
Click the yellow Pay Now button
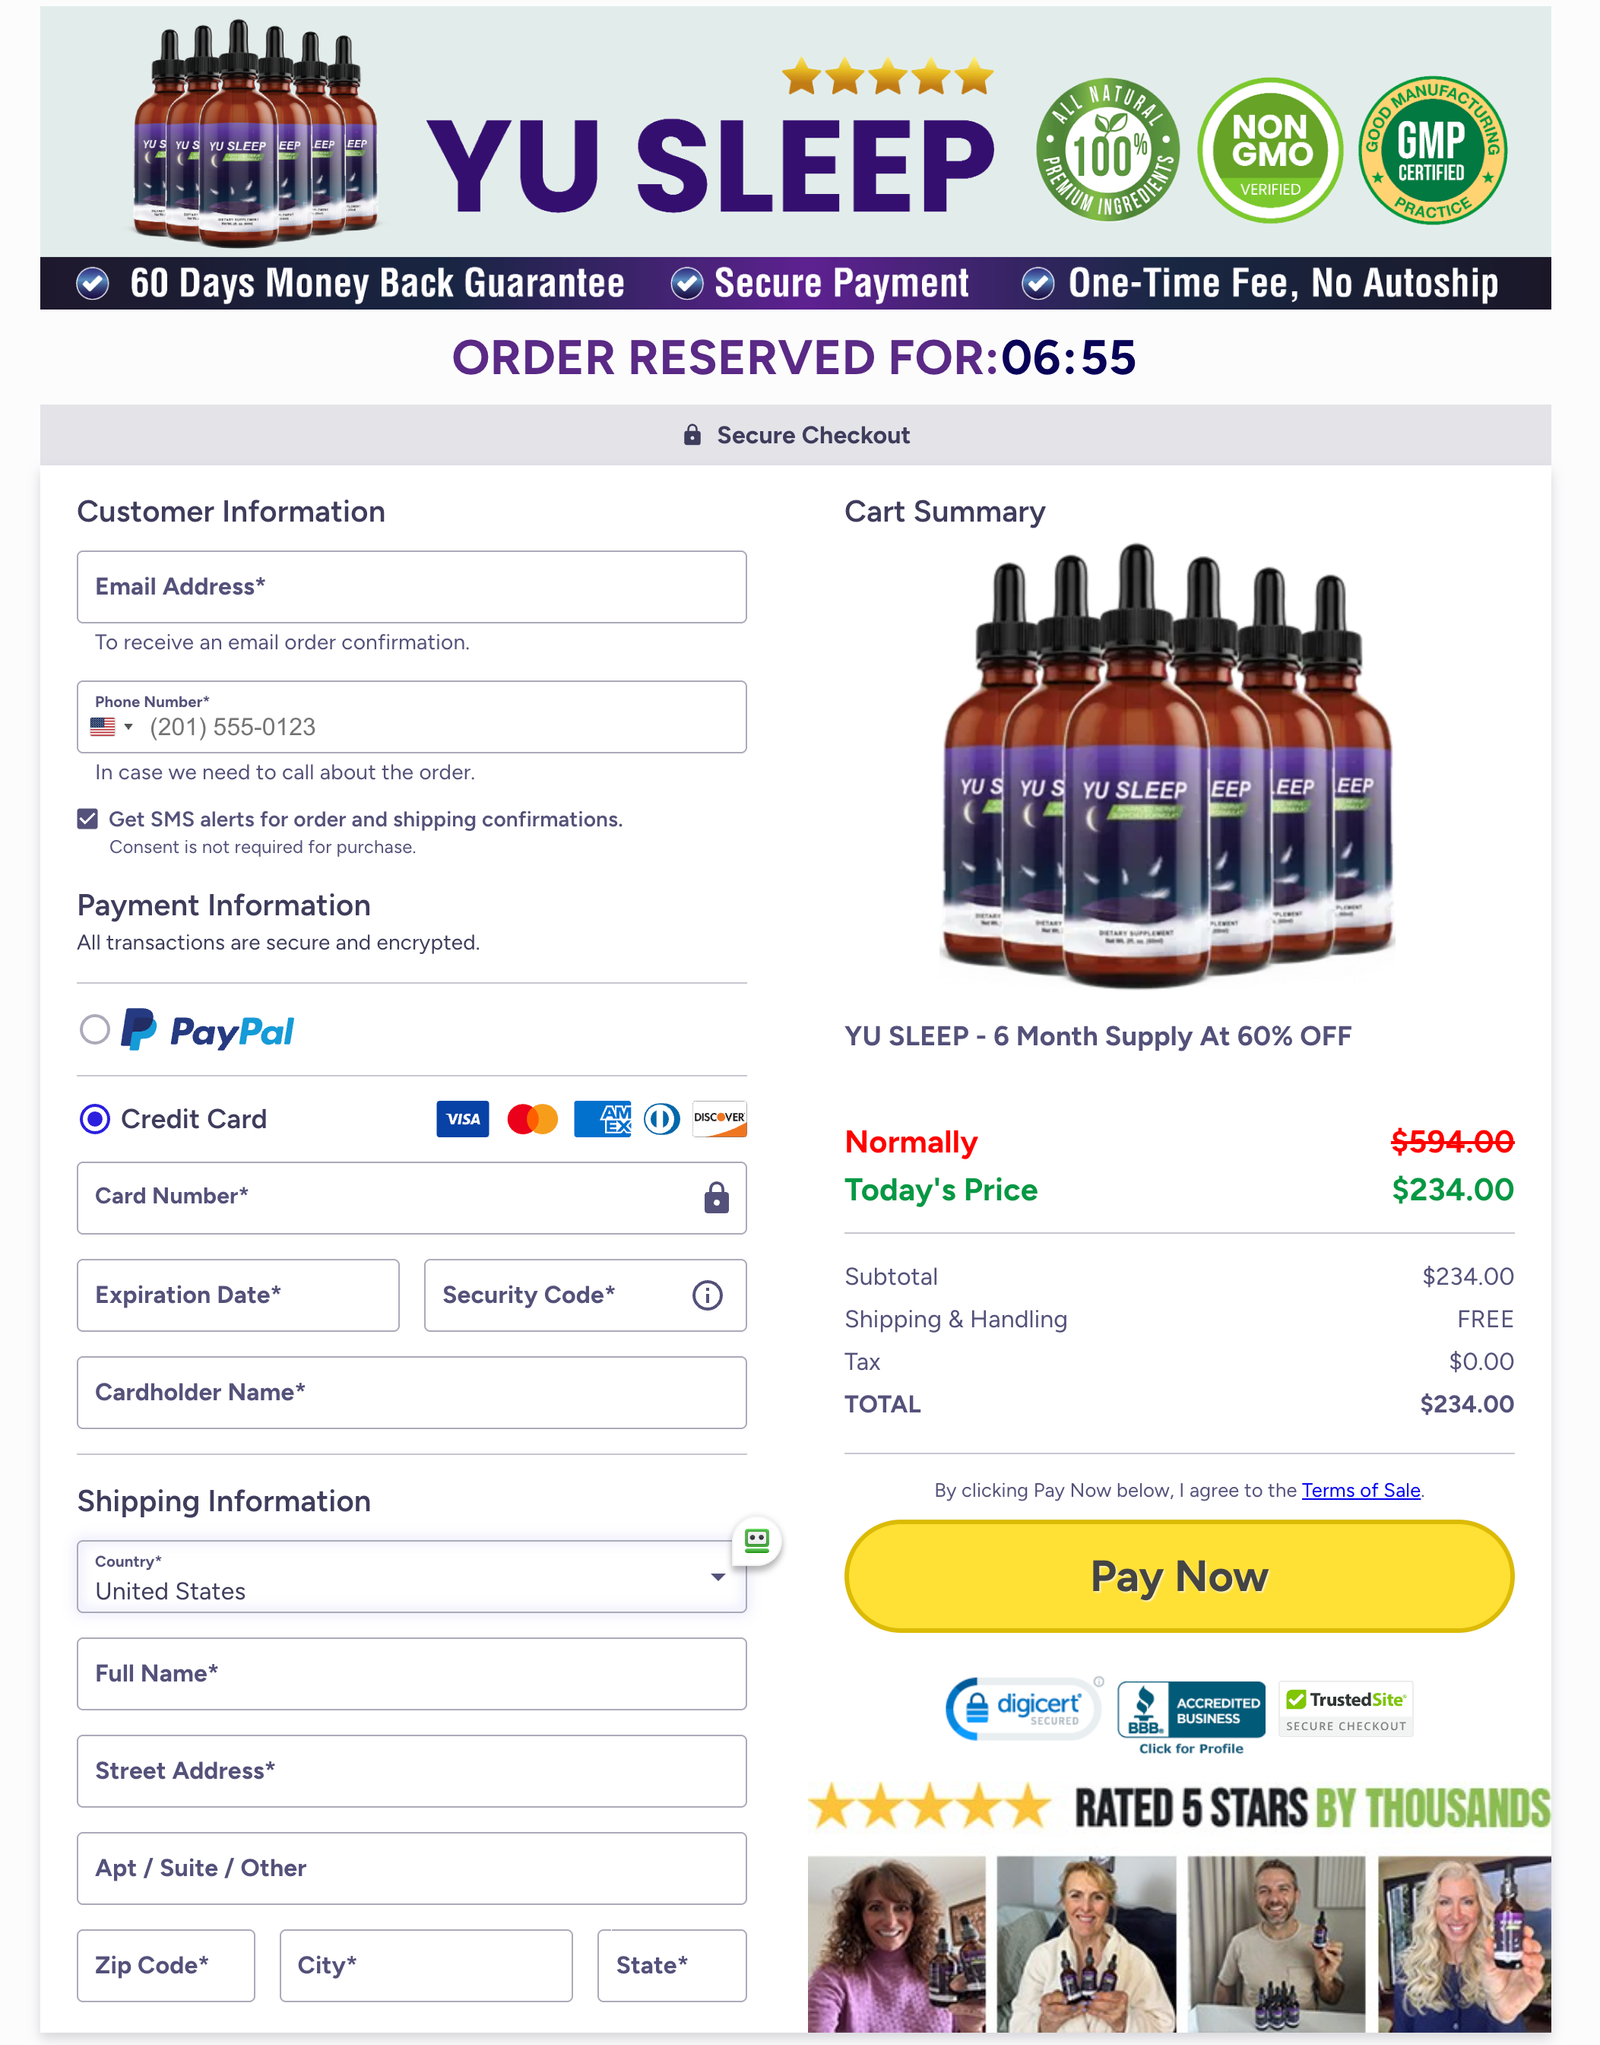(x=1179, y=1576)
